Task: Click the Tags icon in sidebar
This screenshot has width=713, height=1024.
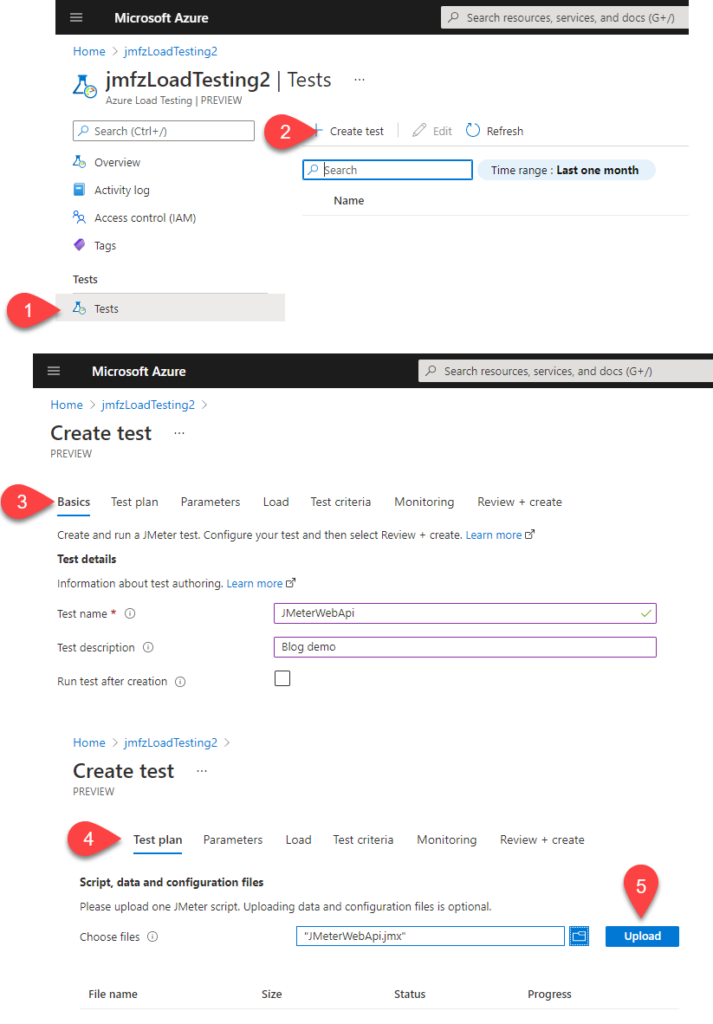Action: [x=79, y=245]
